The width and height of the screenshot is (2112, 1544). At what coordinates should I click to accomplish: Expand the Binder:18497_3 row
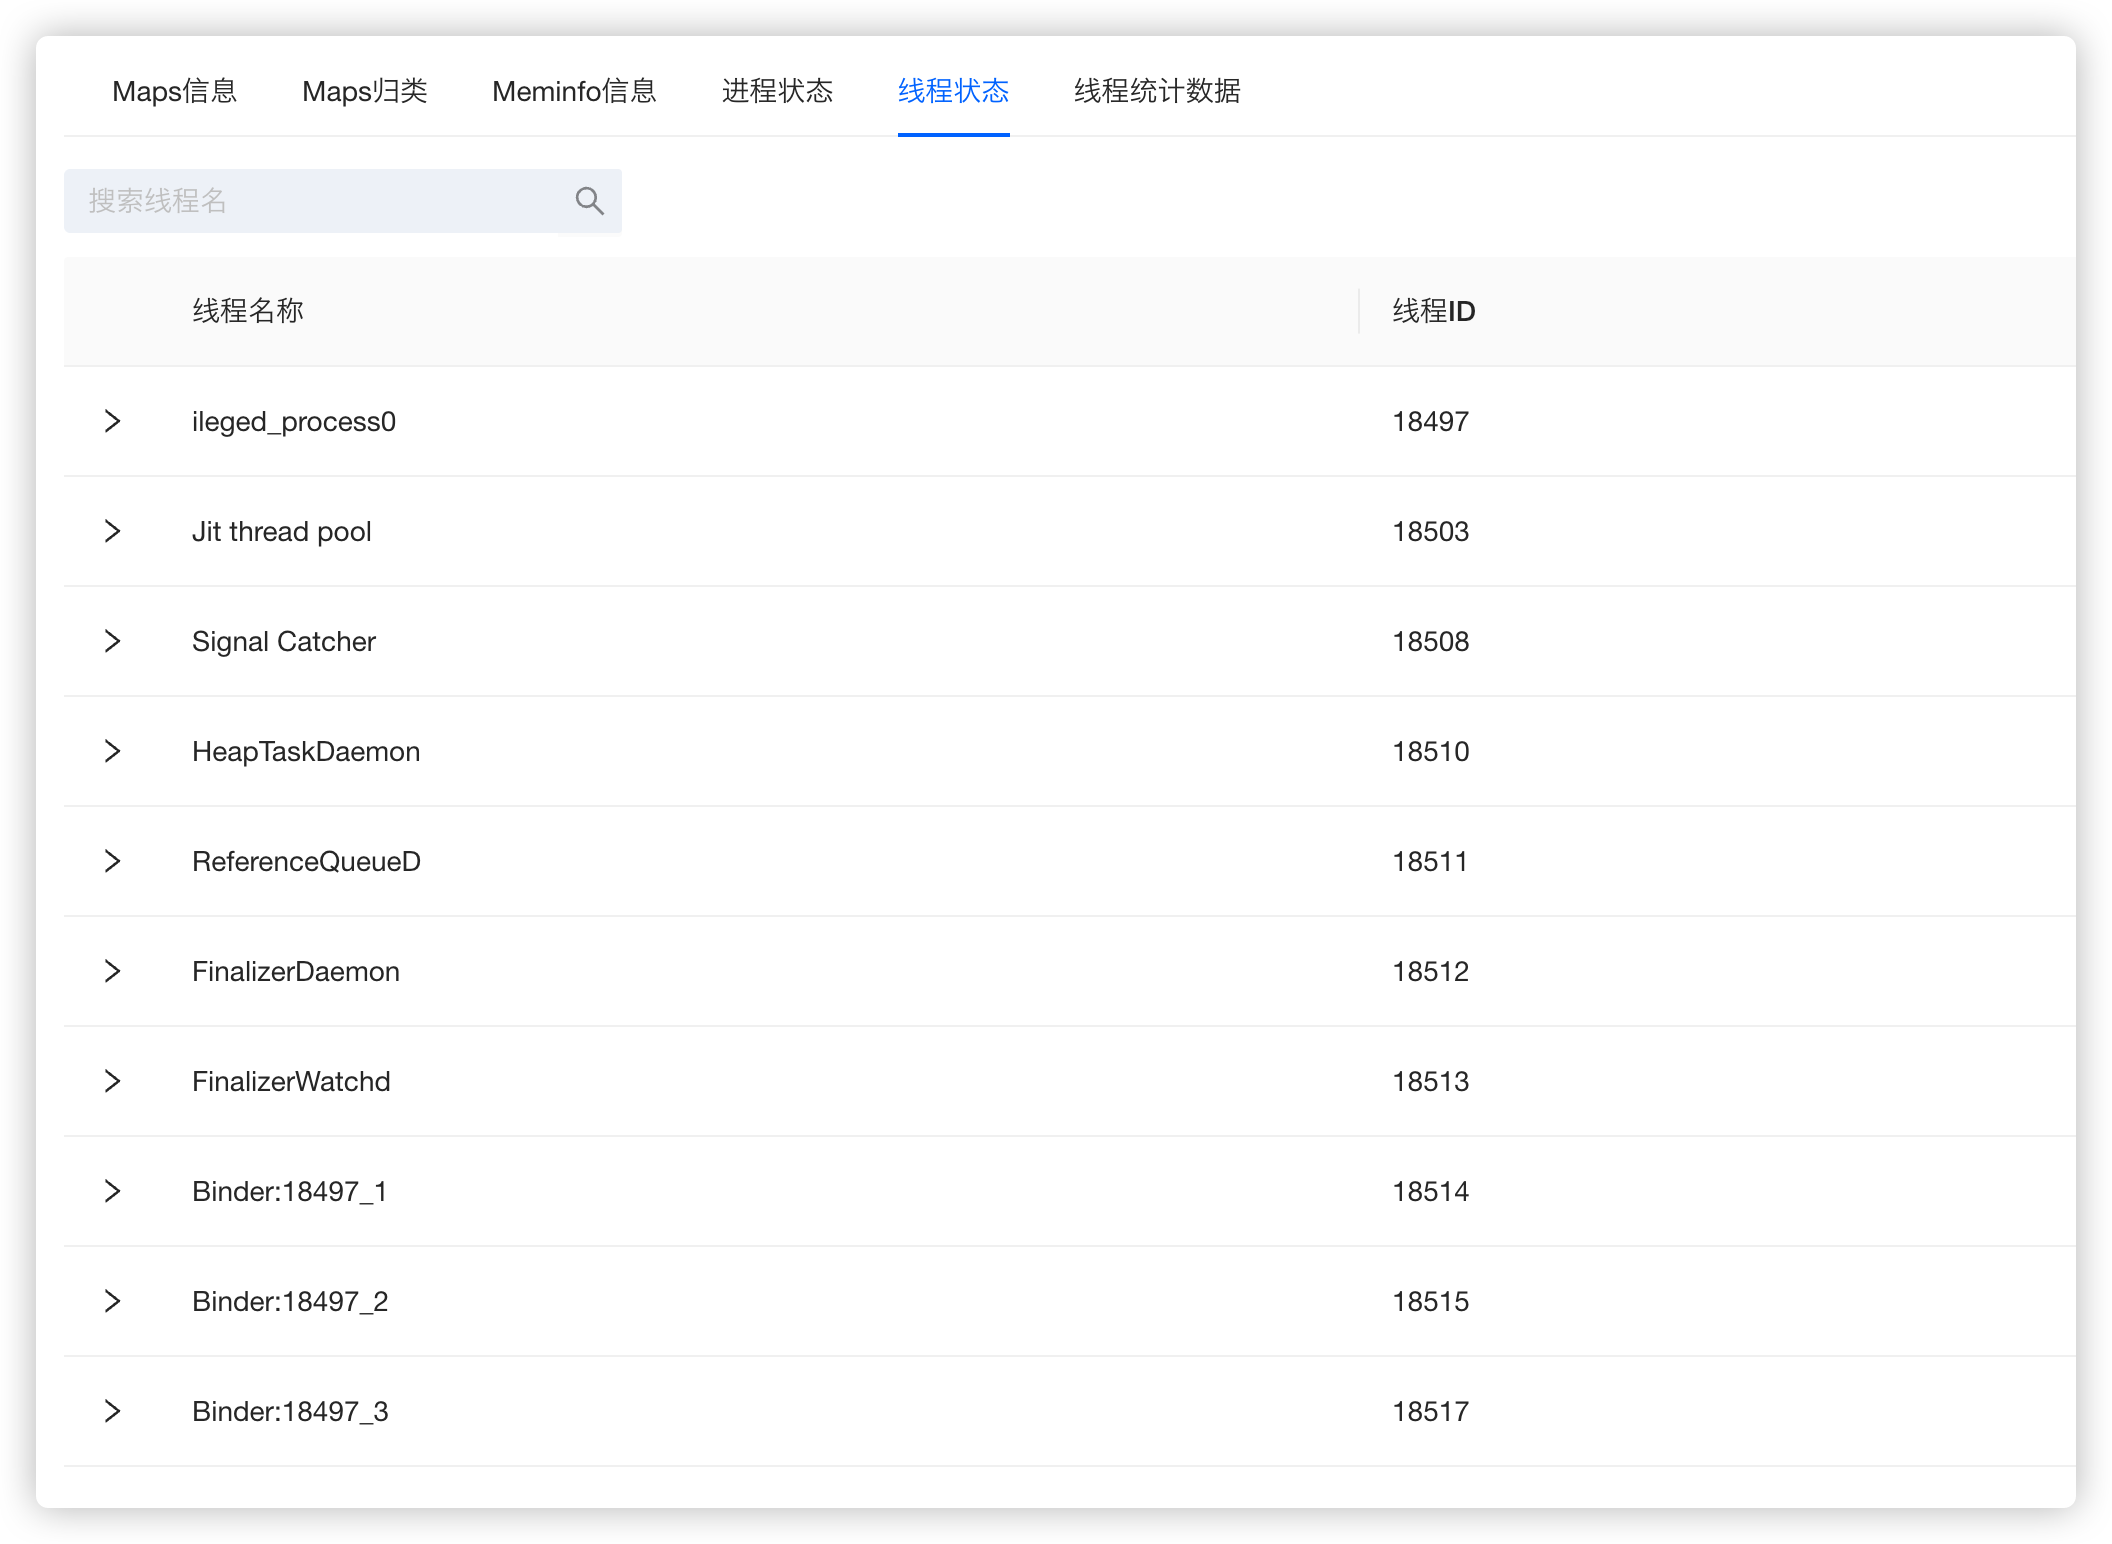(x=112, y=1411)
